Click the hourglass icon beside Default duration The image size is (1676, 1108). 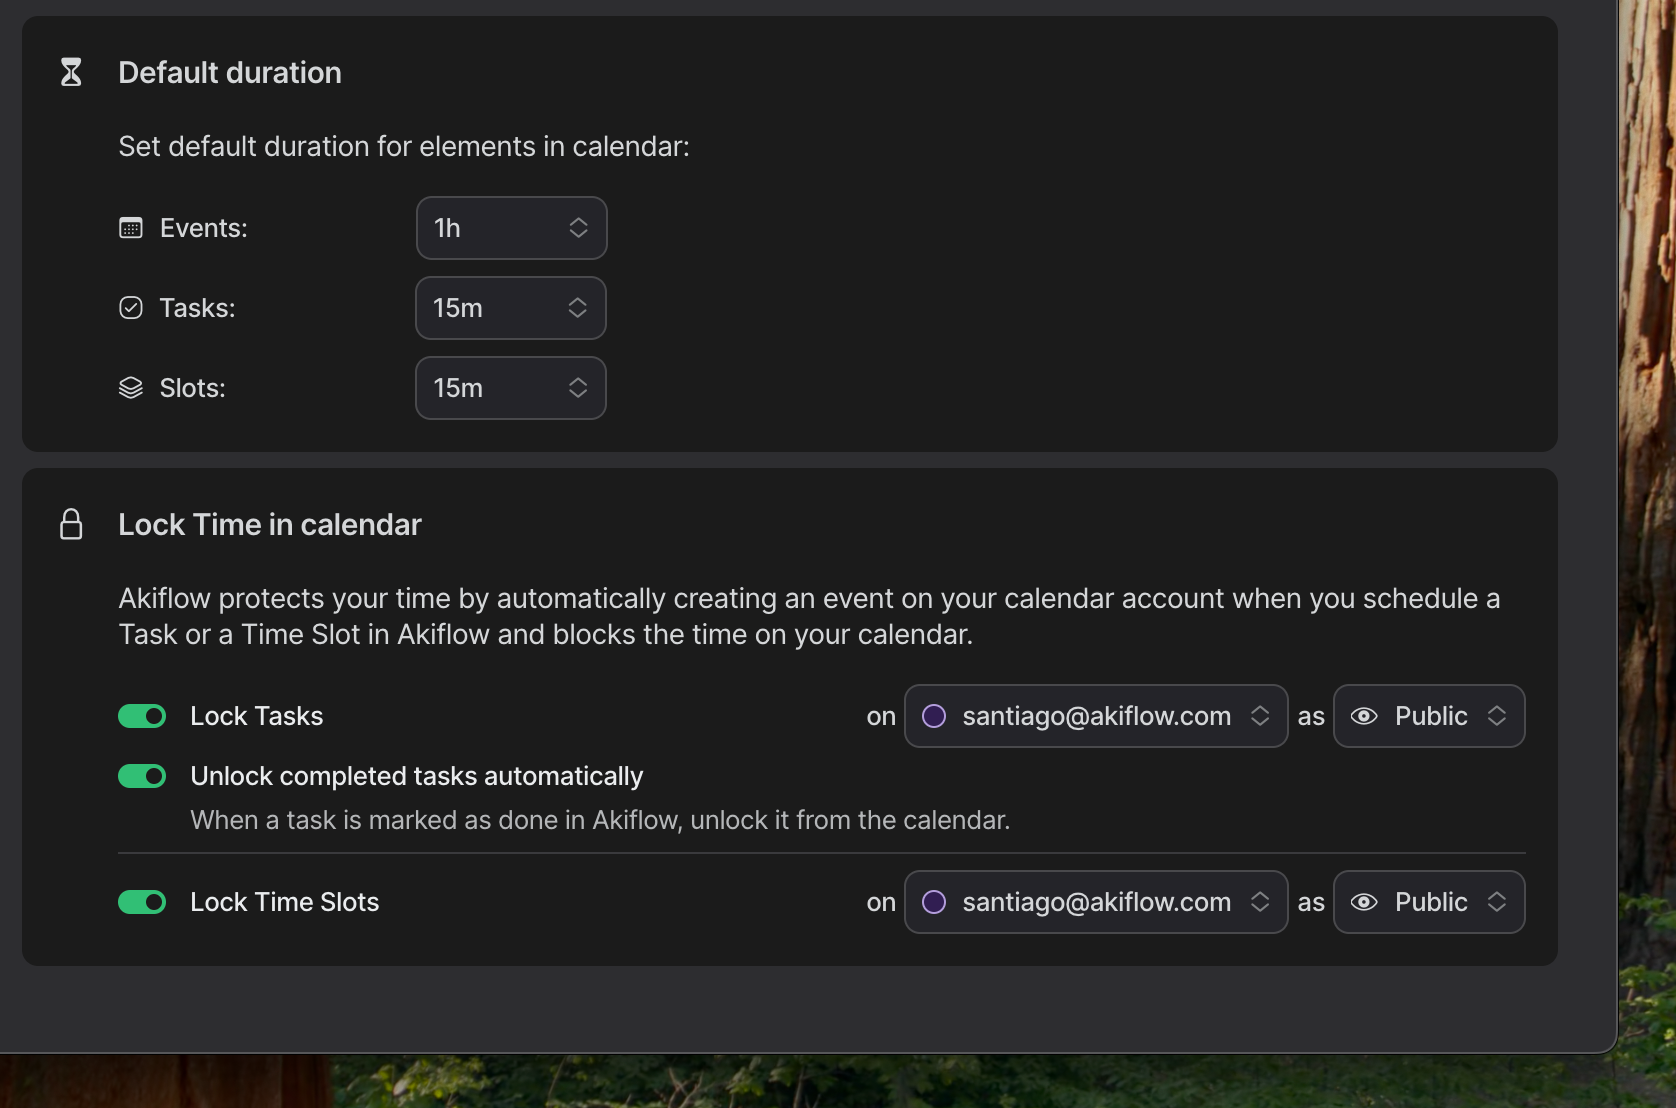pyautogui.click(x=71, y=72)
